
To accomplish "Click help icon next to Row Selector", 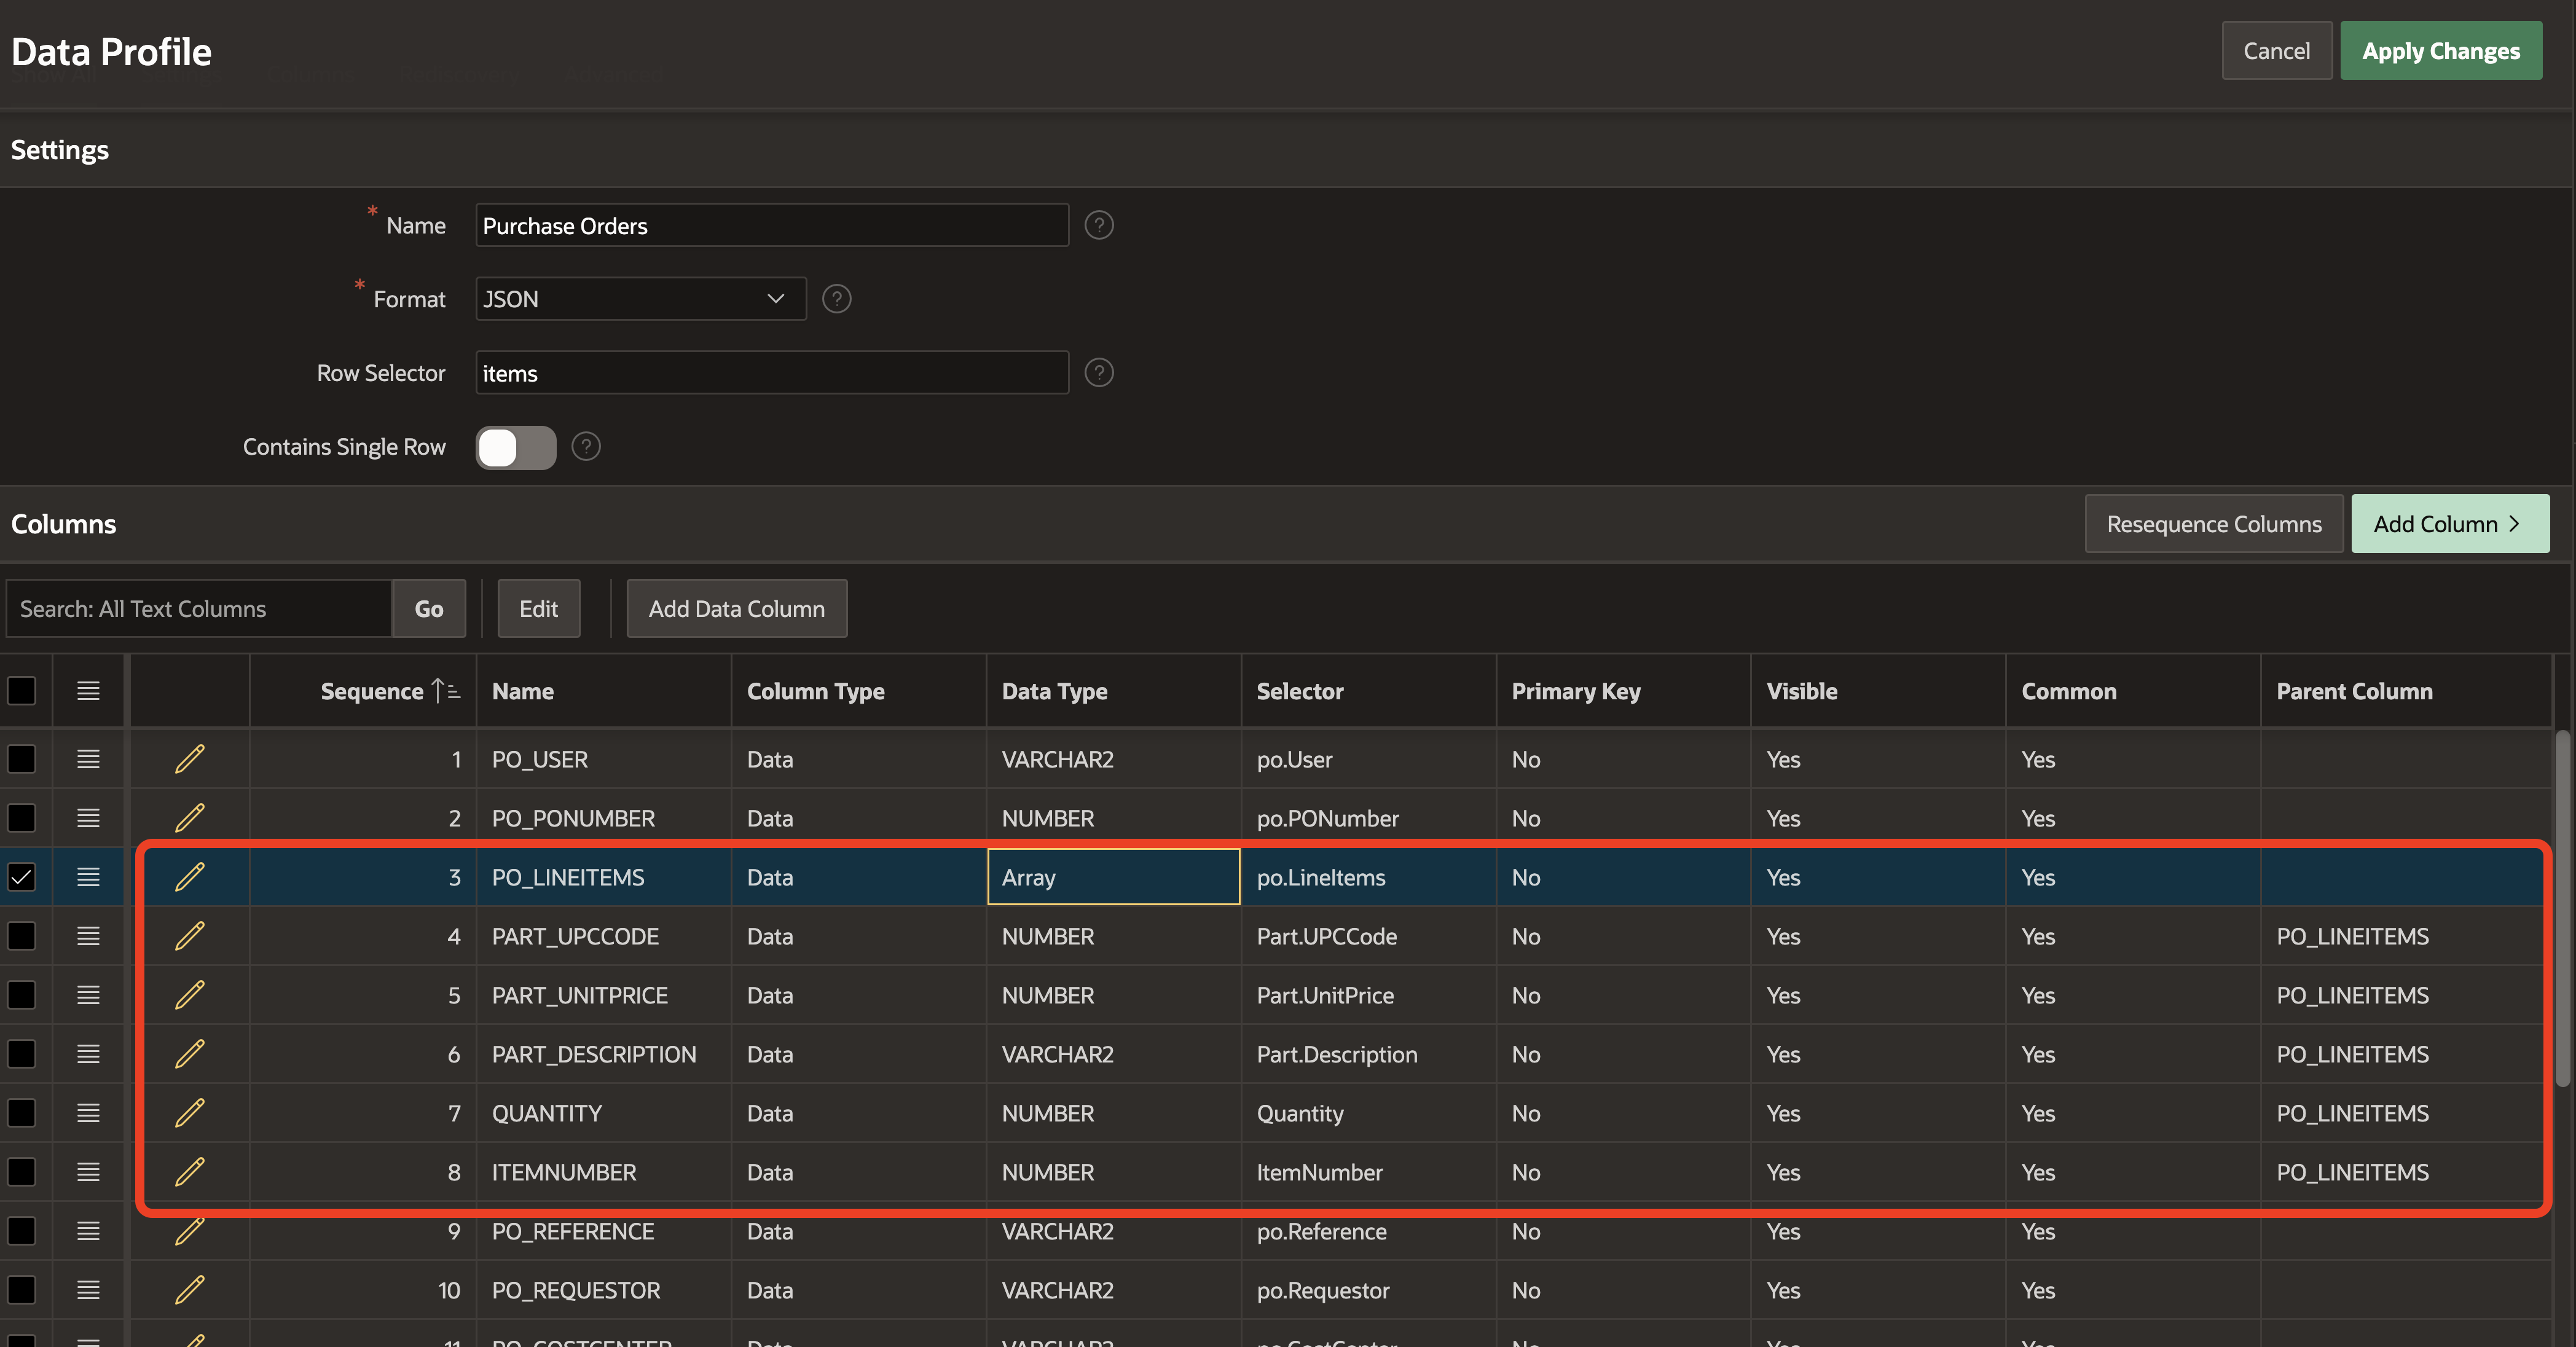I will click(1099, 373).
